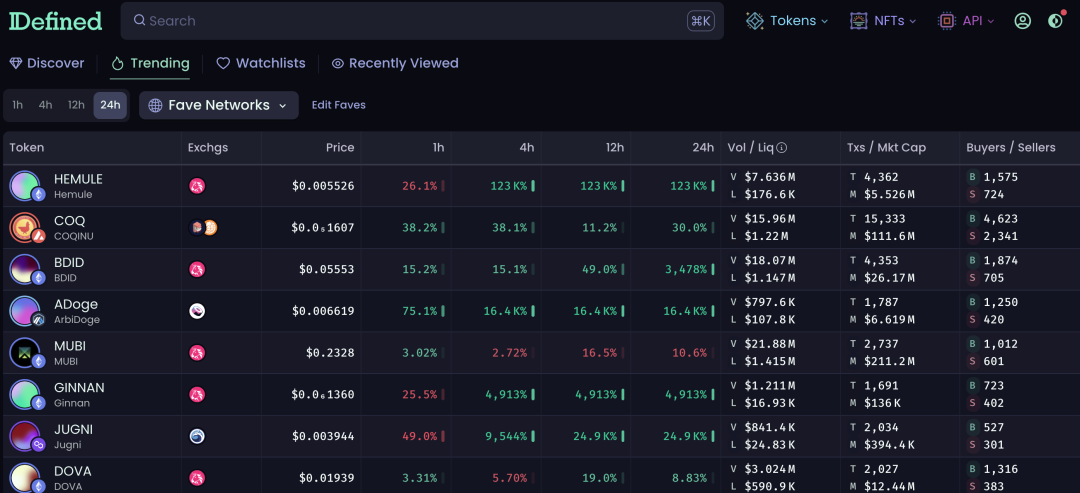Toggle the dark/light theme icon
The height and width of the screenshot is (493, 1080).
click(x=1055, y=21)
